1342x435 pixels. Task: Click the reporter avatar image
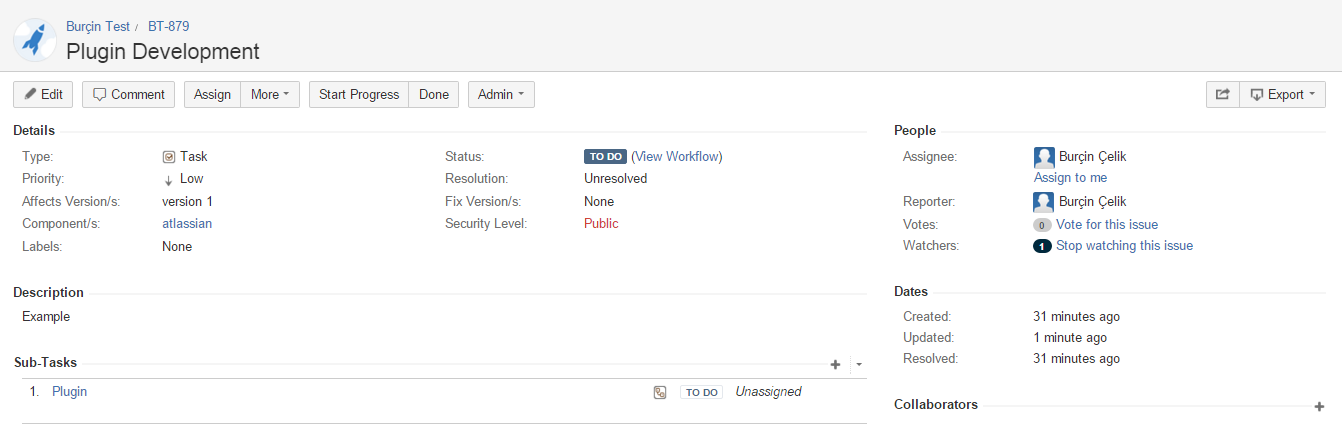click(1044, 202)
